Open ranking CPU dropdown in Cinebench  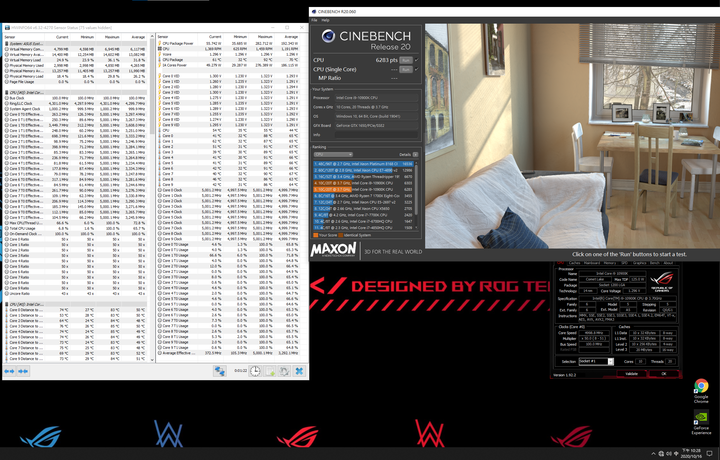[333, 155]
